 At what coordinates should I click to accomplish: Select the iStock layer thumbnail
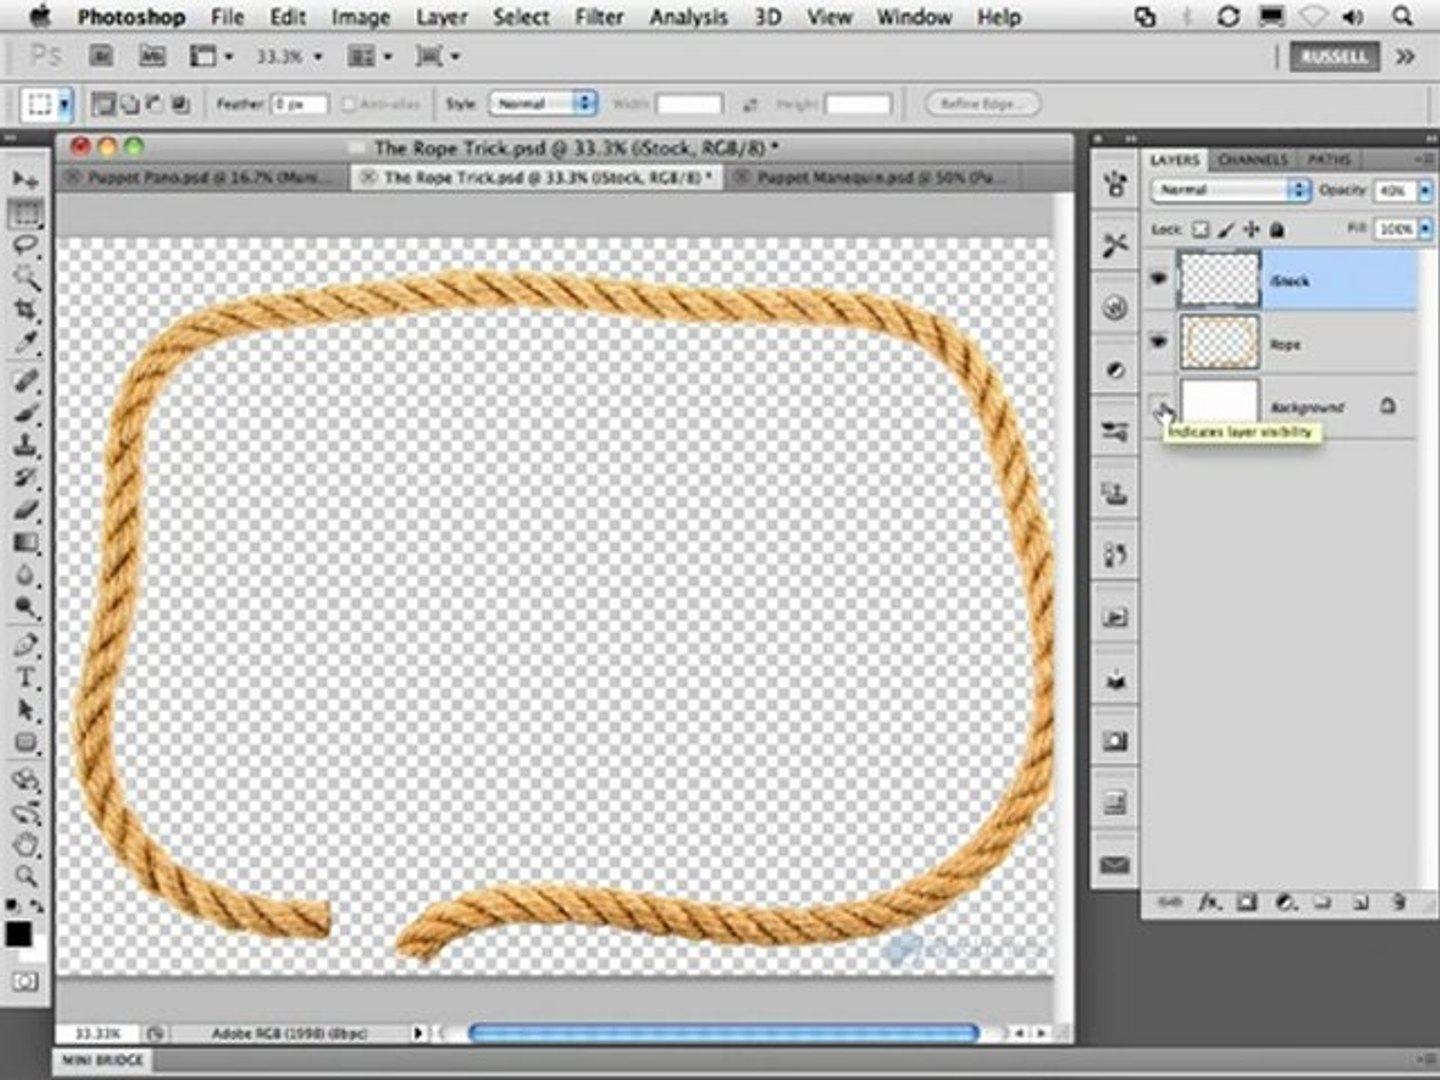click(x=1220, y=279)
